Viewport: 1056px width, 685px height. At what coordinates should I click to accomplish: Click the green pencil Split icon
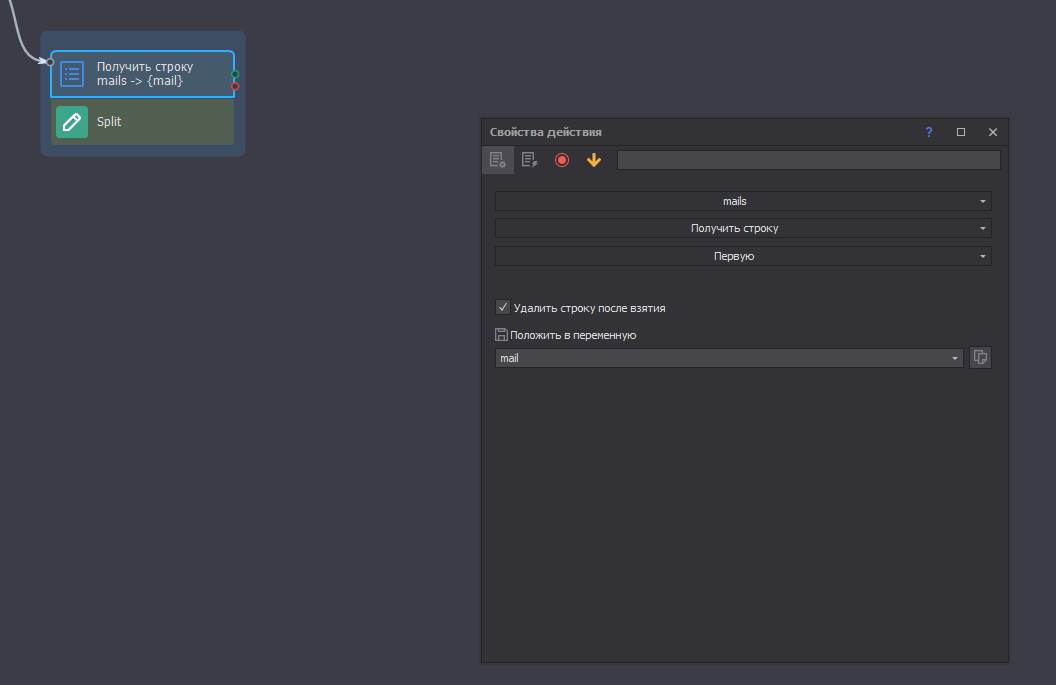pyautogui.click(x=72, y=122)
